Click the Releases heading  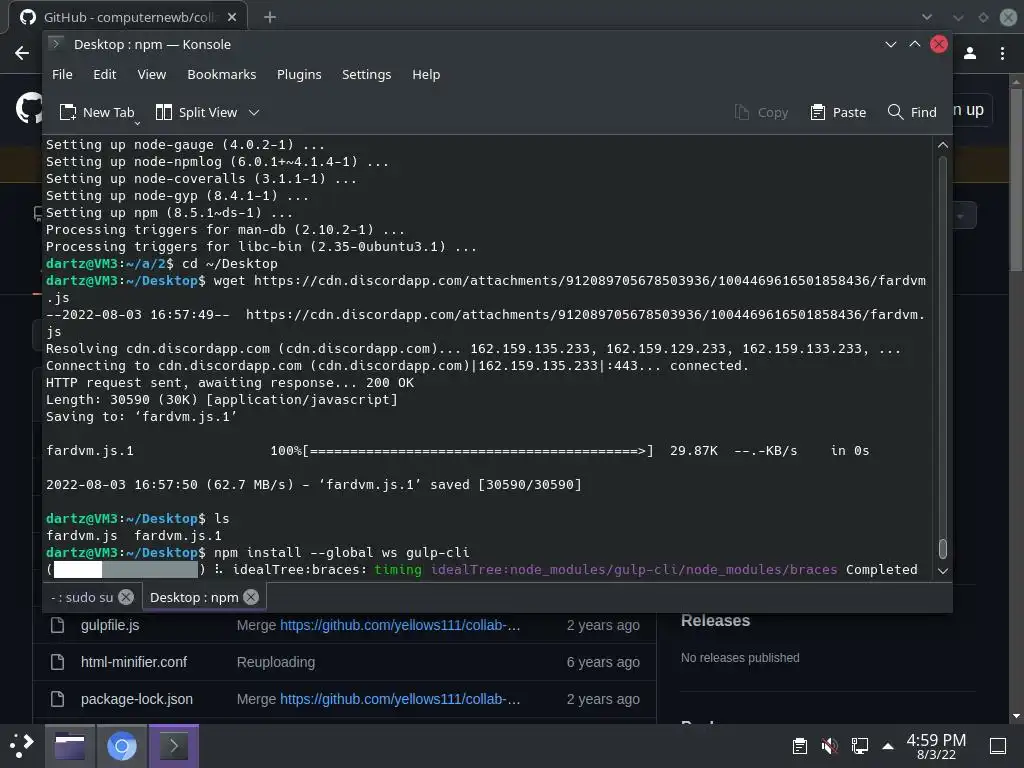[715, 620]
